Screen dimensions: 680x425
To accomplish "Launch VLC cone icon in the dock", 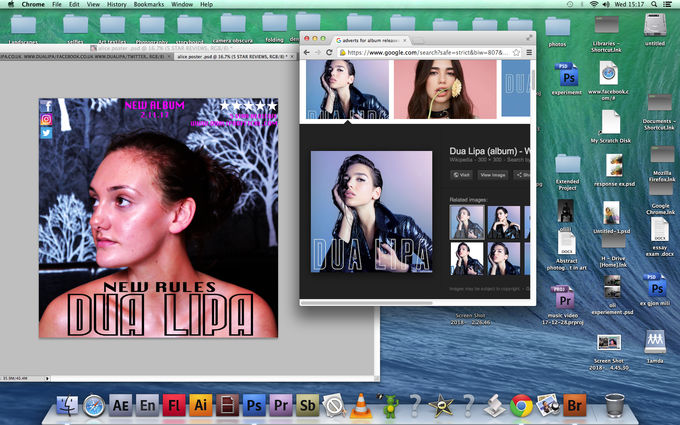I will coord(361,405).
